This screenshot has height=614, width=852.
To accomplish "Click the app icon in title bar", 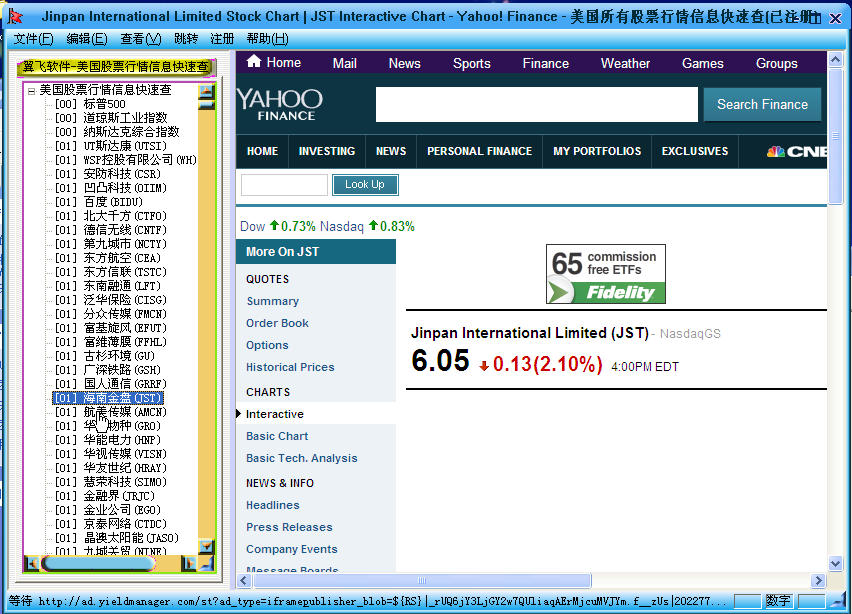I will coord(16,16).
